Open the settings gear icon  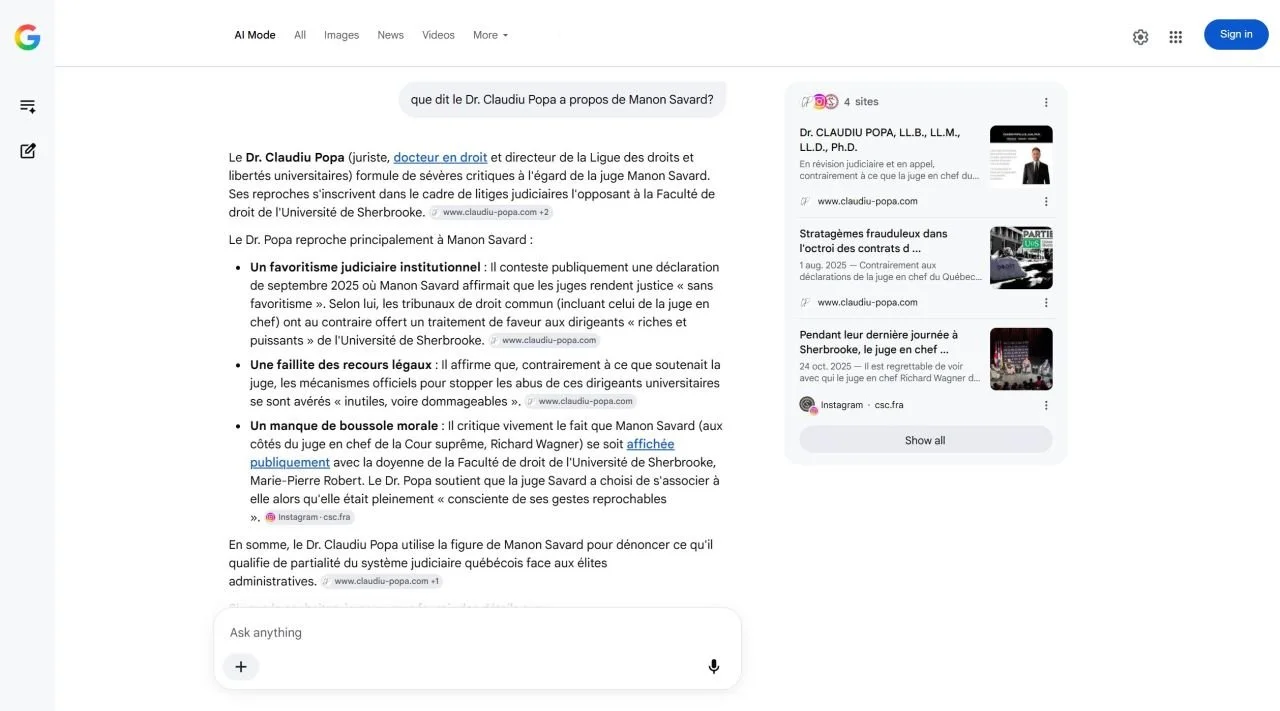(1140, 37)
